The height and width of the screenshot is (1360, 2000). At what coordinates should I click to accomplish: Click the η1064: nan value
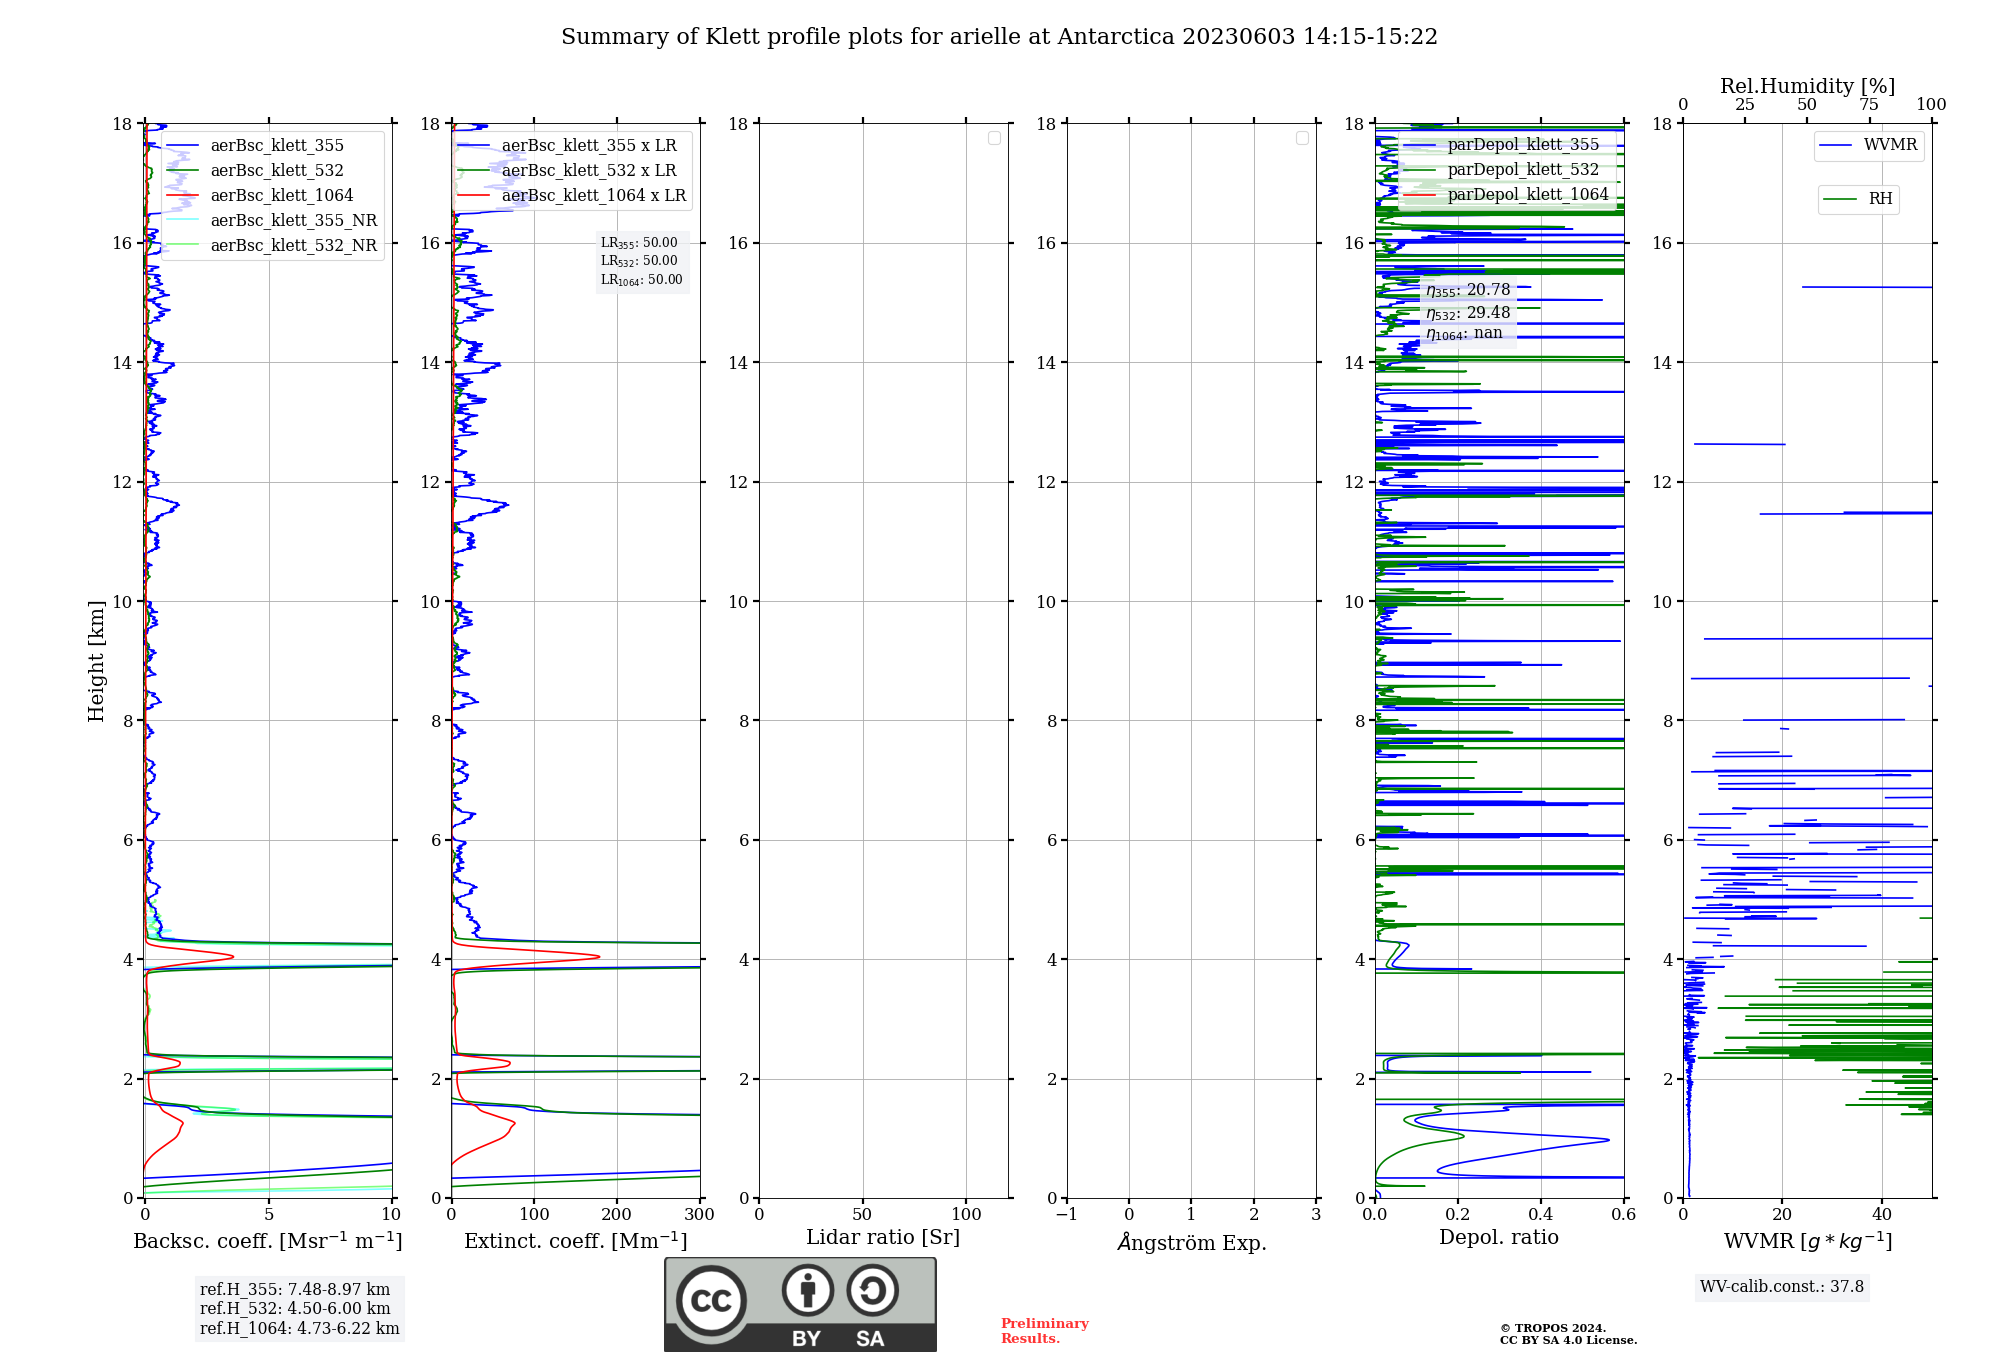pos(1464,334)
